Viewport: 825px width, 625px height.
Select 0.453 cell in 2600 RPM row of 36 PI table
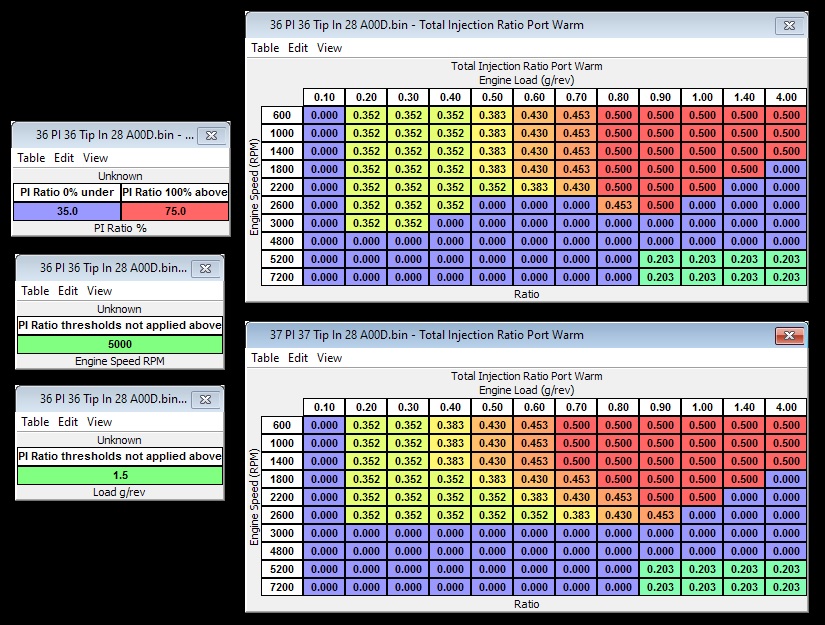click(617, 205)
